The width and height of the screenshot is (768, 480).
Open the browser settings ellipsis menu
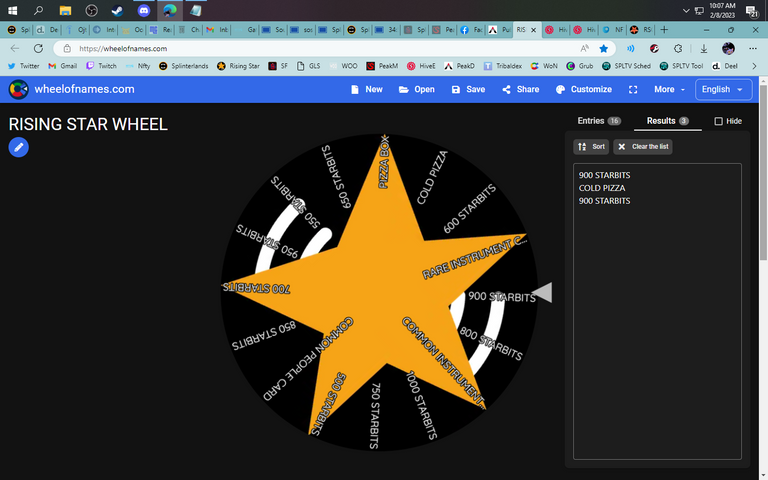[753, 48]
